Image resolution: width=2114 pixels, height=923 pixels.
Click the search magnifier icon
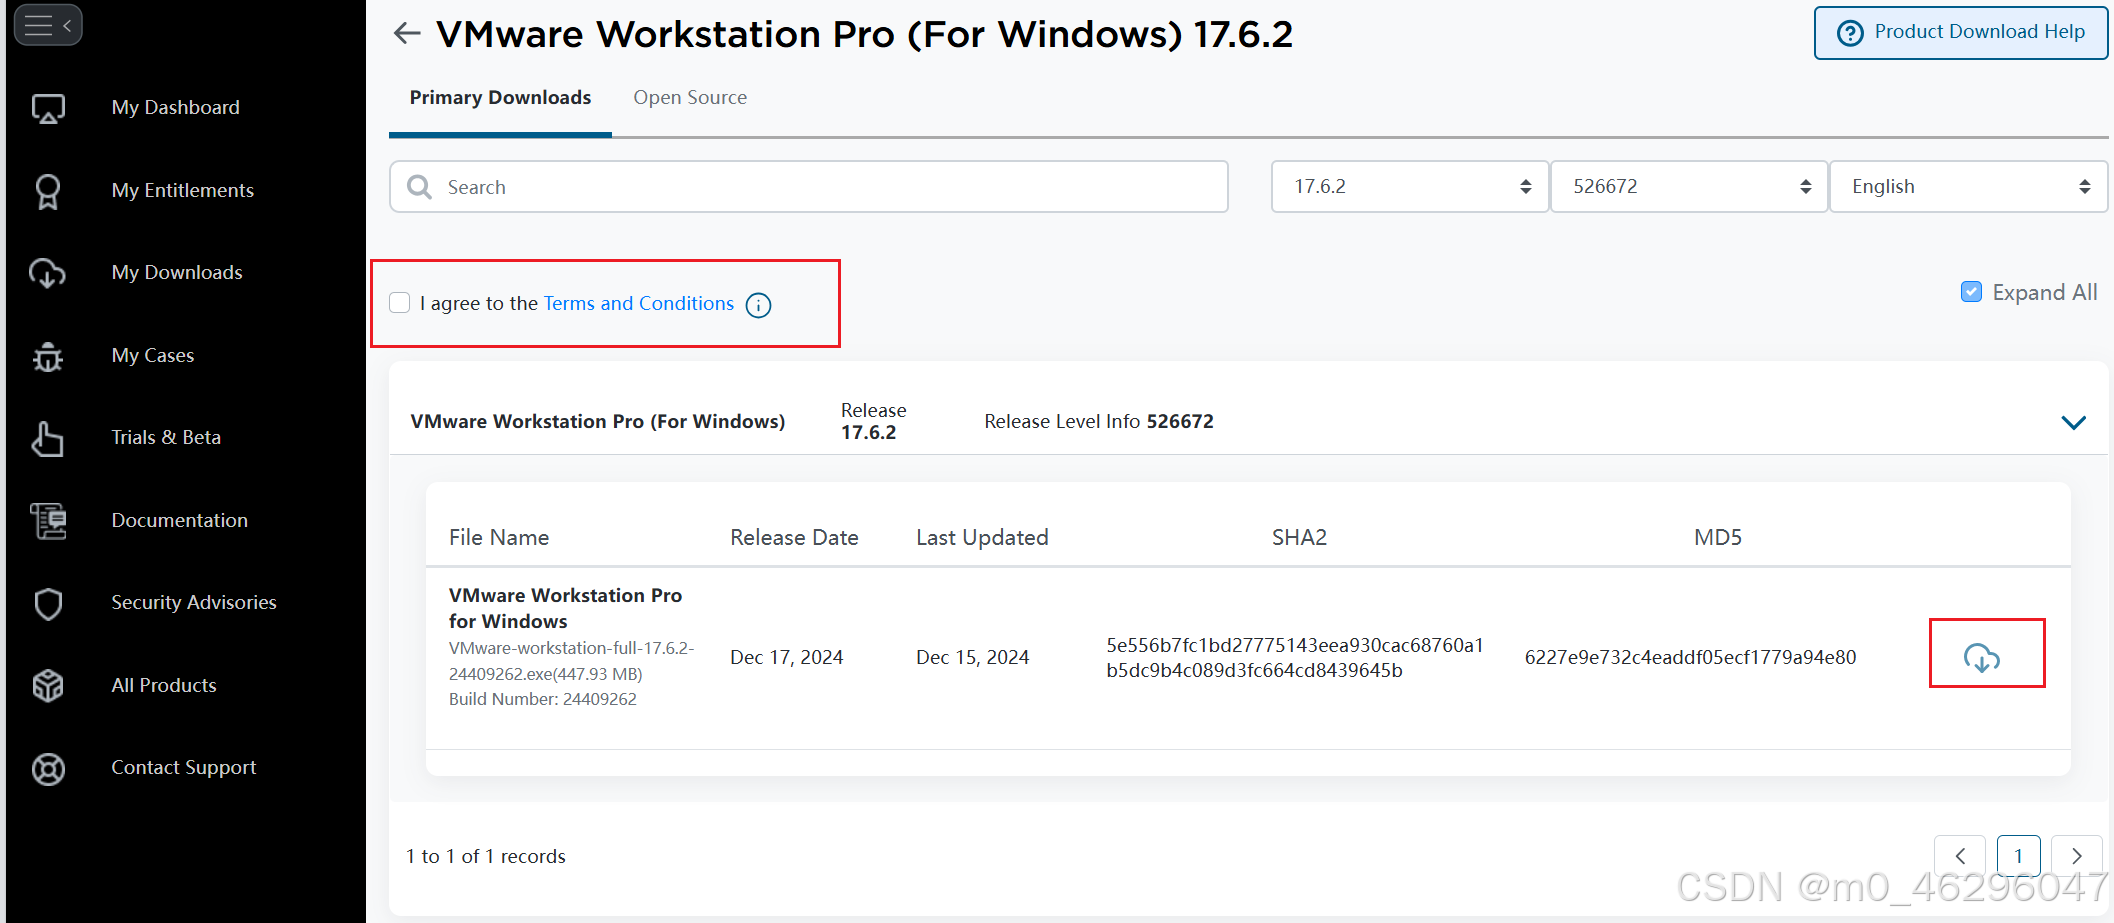point(420,187)
